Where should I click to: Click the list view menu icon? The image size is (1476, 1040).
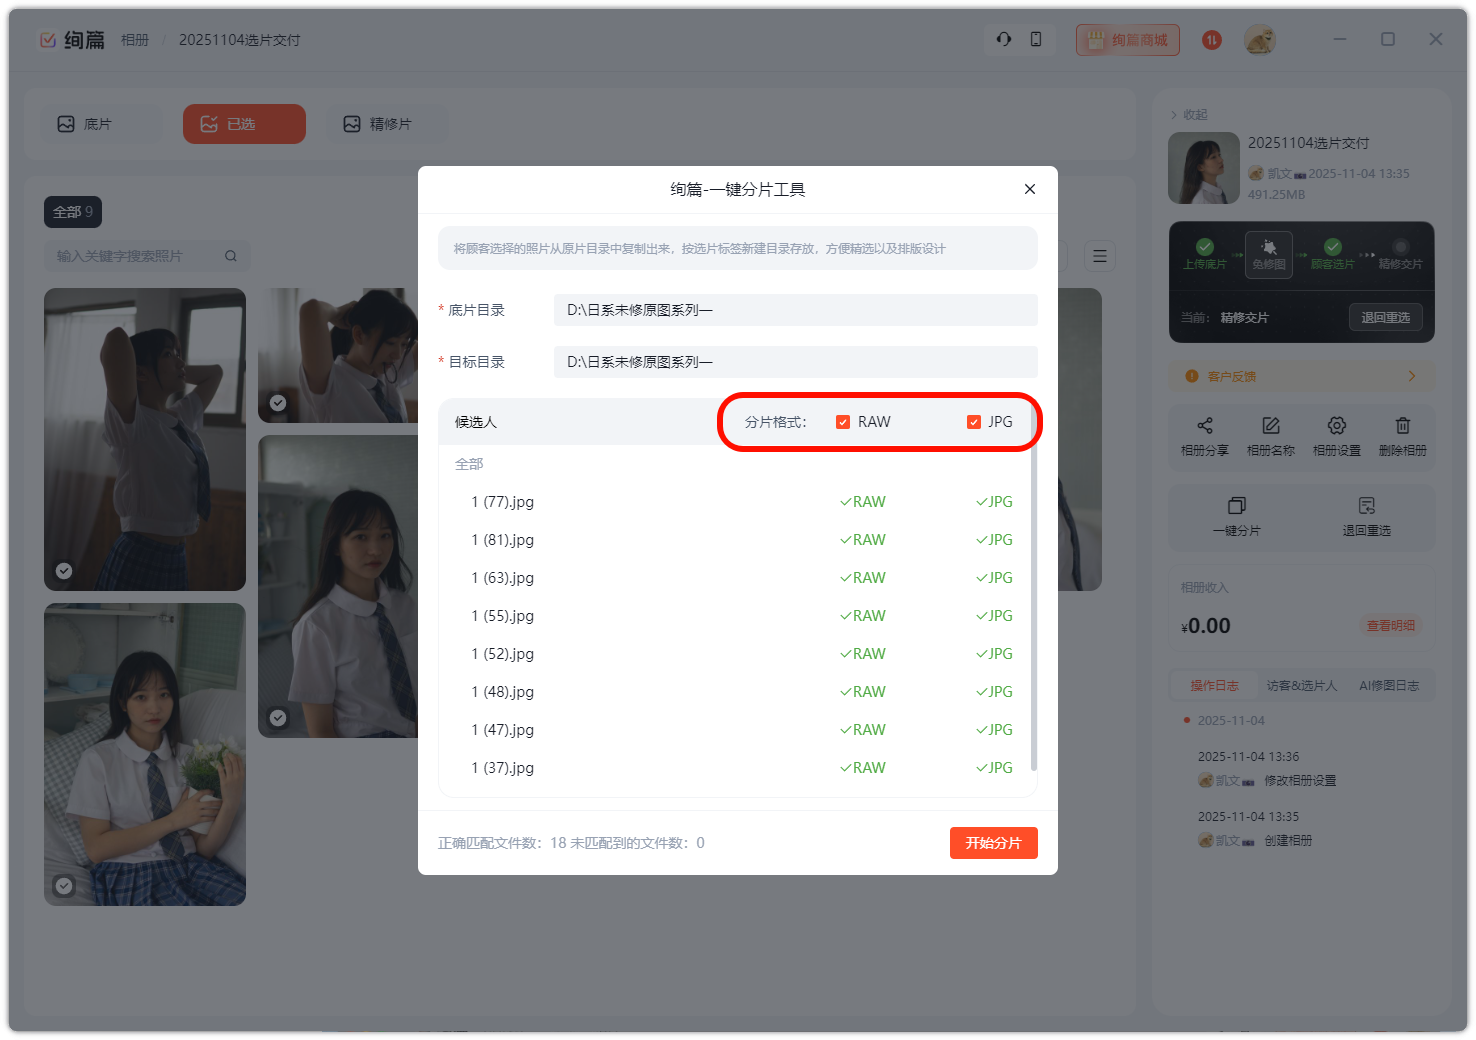pyautogui.click(x=1100, y=256)
